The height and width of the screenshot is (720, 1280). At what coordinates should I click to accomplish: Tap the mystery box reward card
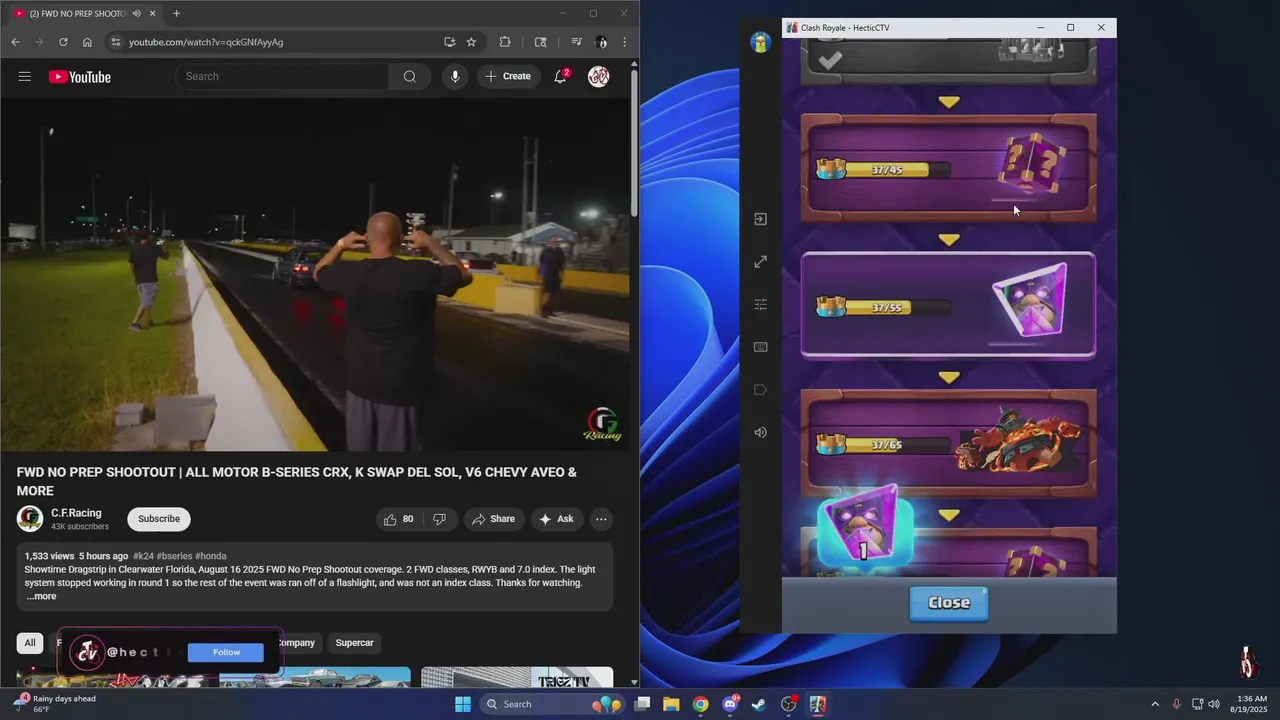pyautogui.click(x=948, y=168)
